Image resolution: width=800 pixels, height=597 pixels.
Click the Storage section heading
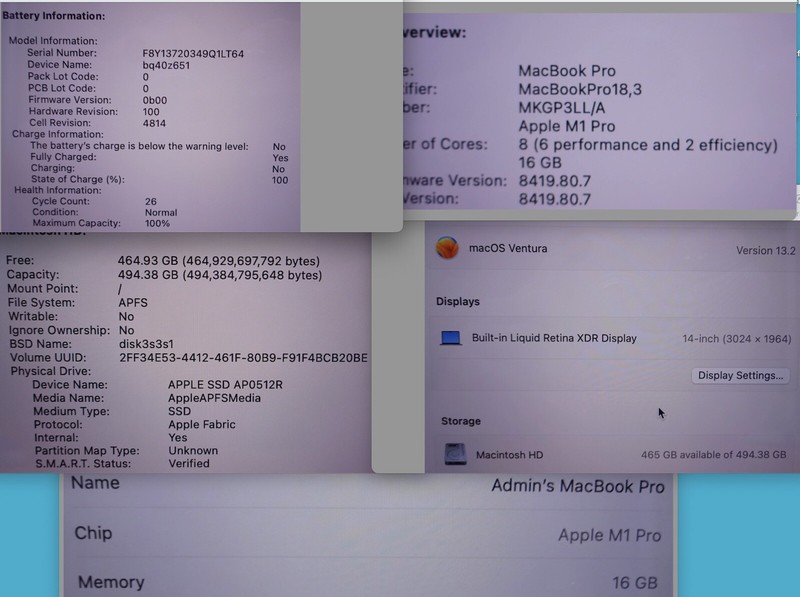(x=461, y=421)
